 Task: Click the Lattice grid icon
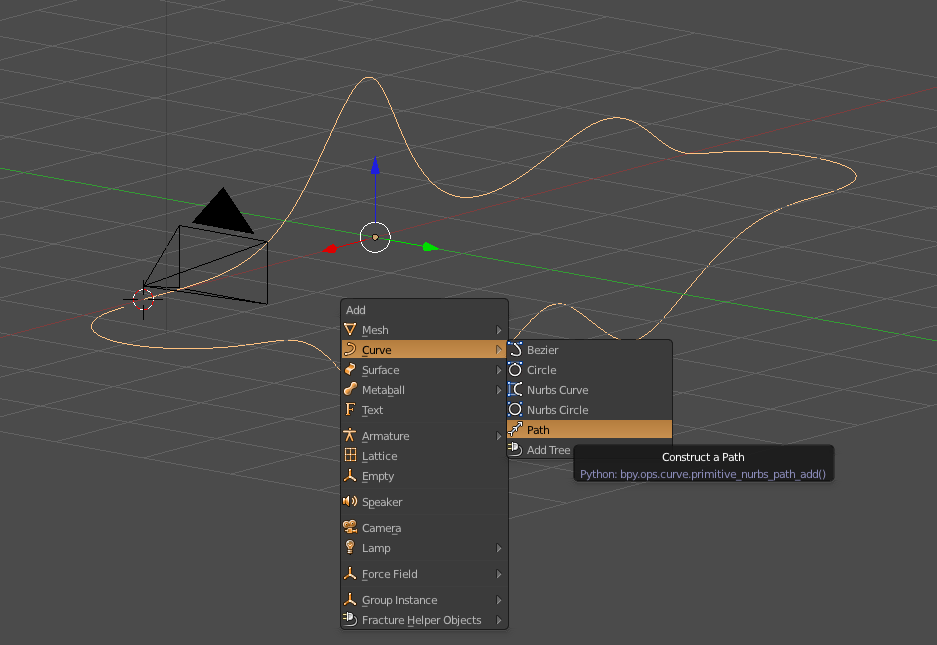[350, 456]
